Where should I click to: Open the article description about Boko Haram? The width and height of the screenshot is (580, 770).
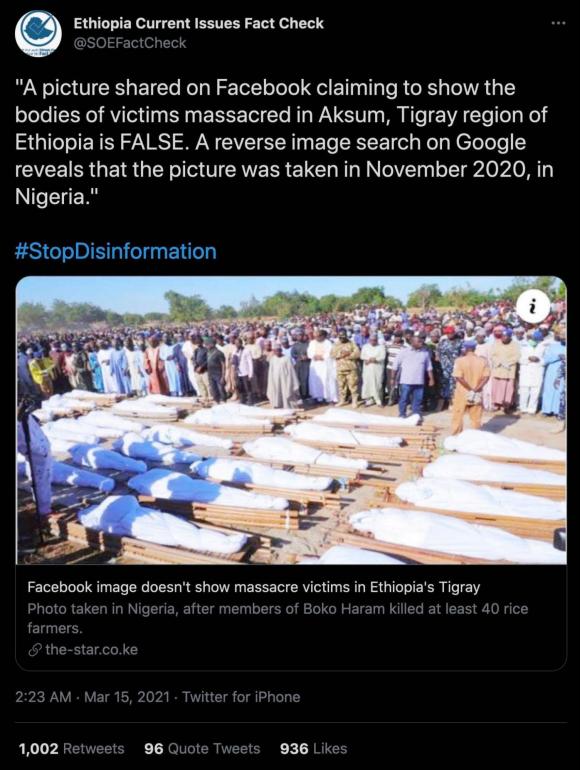click(277, 618)
